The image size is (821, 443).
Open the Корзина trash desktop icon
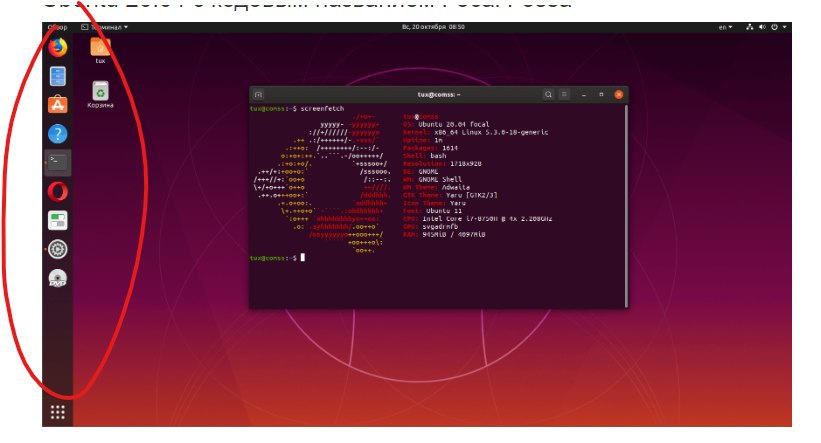(x=100, y=95)
